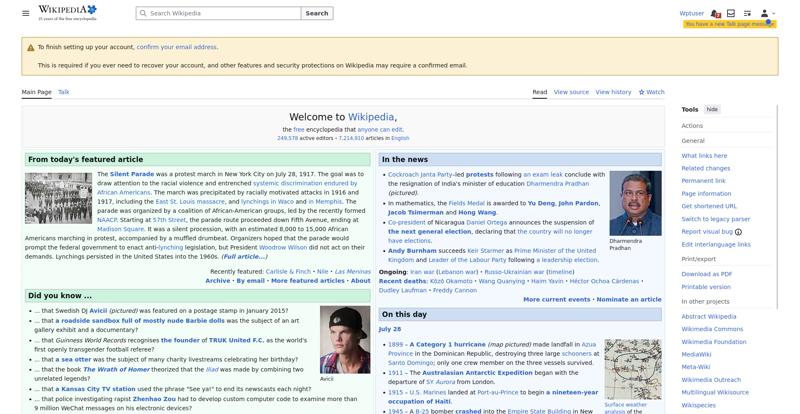Click the Full article link

tap(244, 256)
